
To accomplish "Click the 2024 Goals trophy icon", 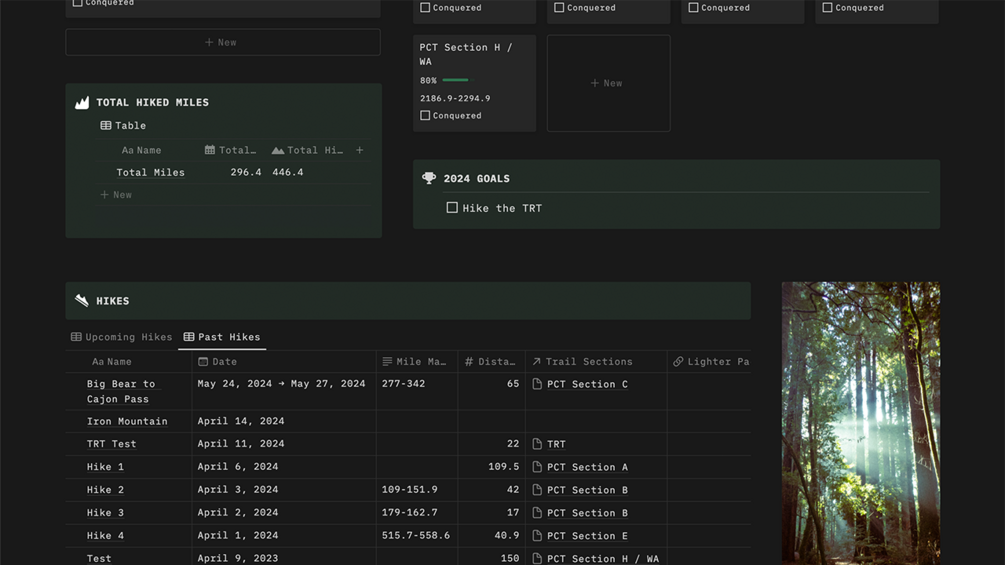I will click(429, 178).
